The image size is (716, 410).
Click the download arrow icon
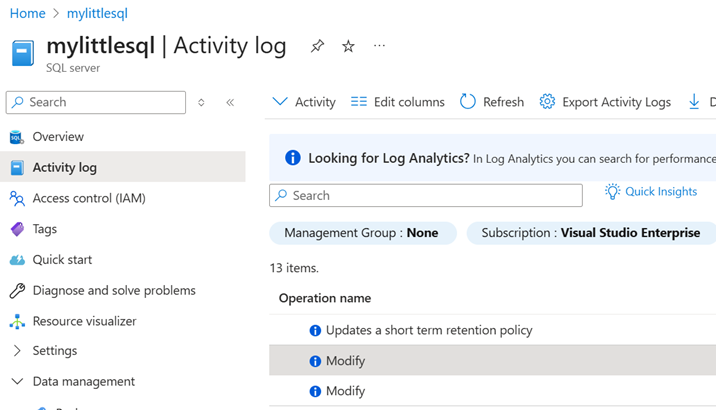coord(694,102)
